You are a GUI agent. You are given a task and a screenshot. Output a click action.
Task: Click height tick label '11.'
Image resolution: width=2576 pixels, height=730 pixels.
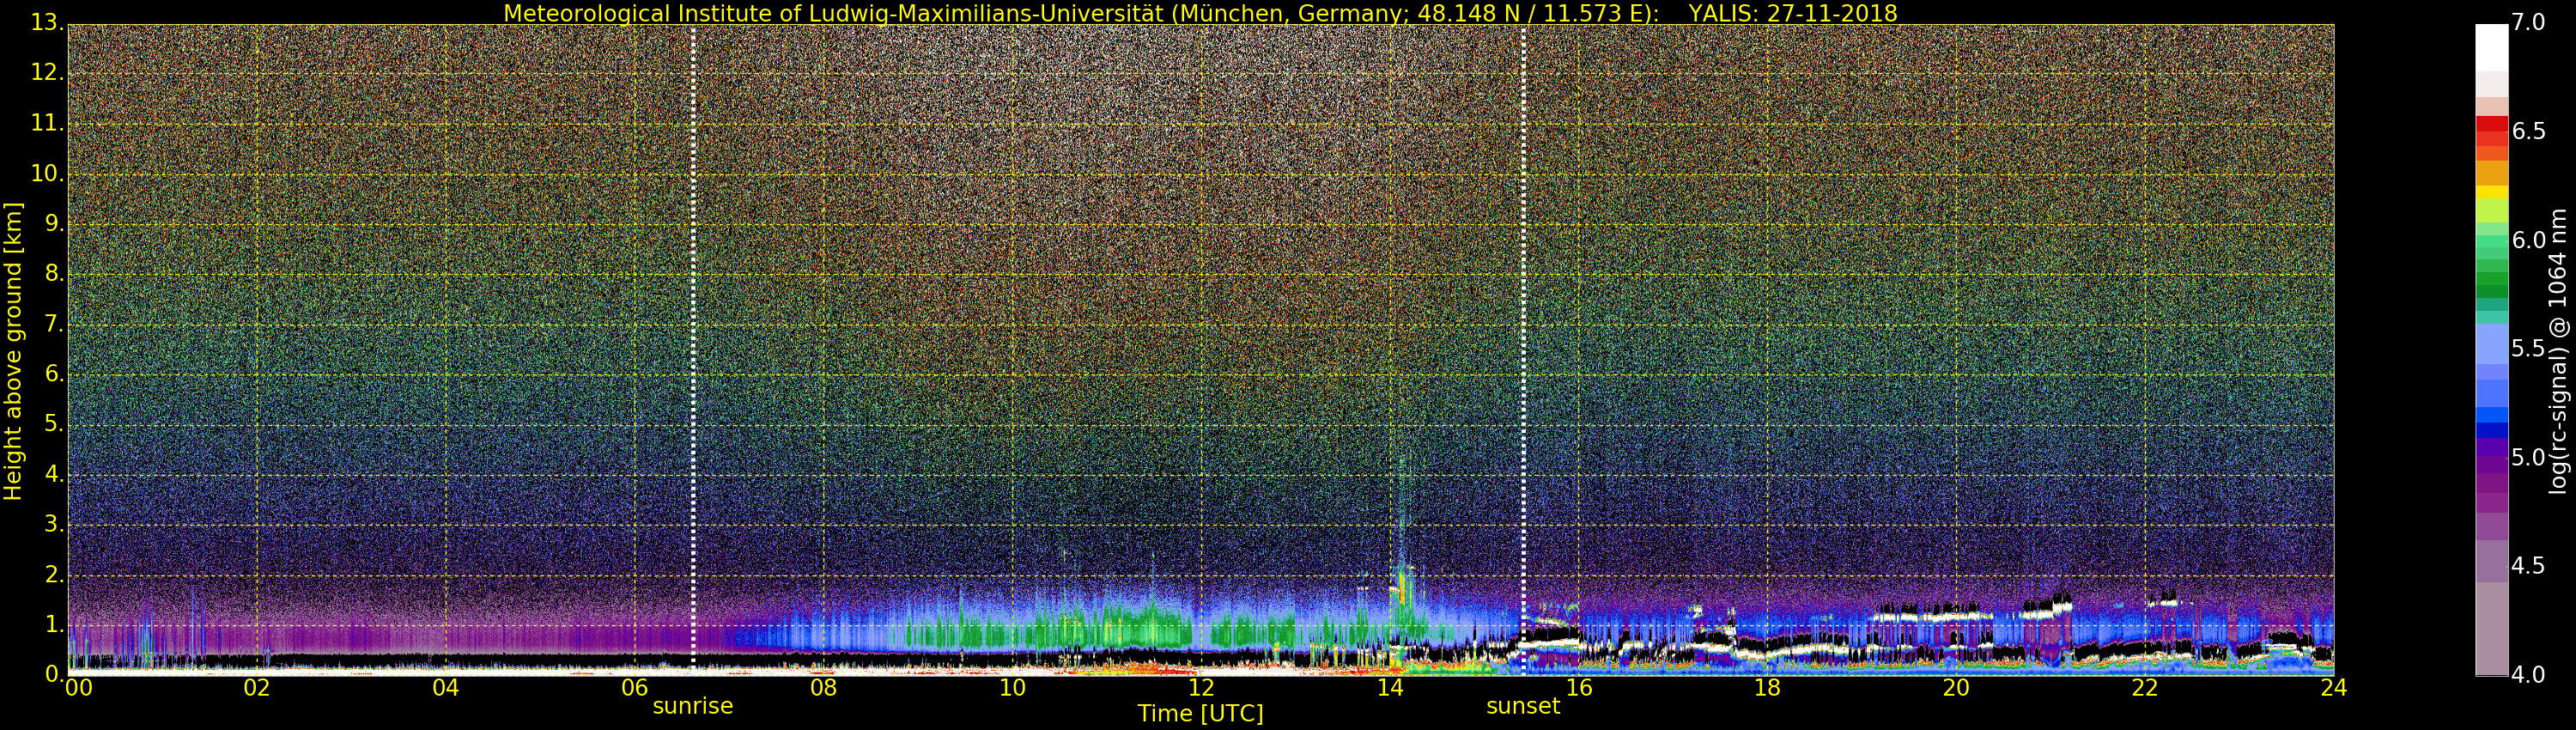click(47, 123)
